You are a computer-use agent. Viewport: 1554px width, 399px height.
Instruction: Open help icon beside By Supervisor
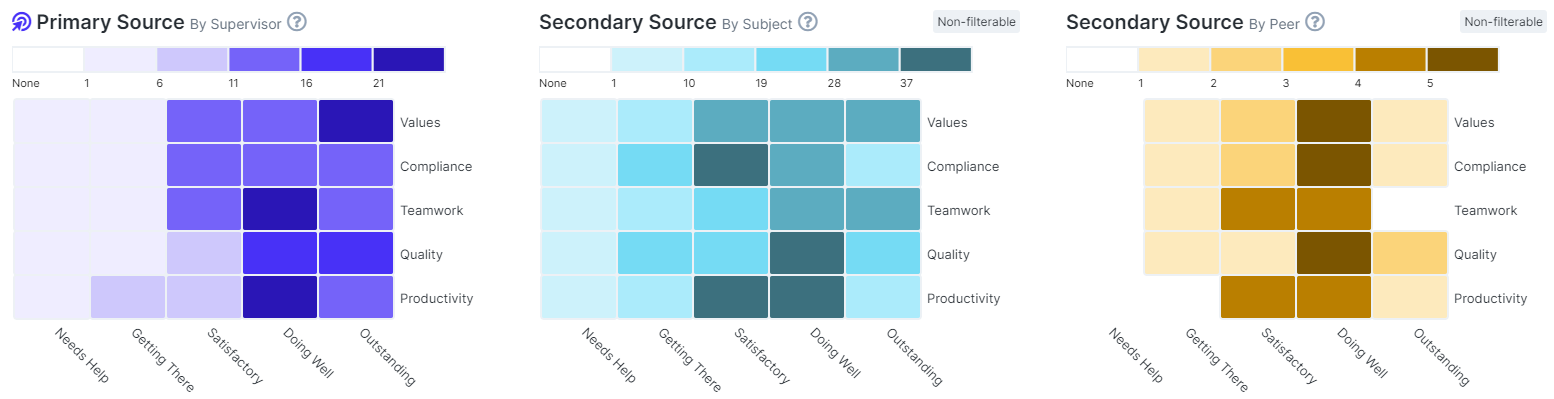point(296,22)
